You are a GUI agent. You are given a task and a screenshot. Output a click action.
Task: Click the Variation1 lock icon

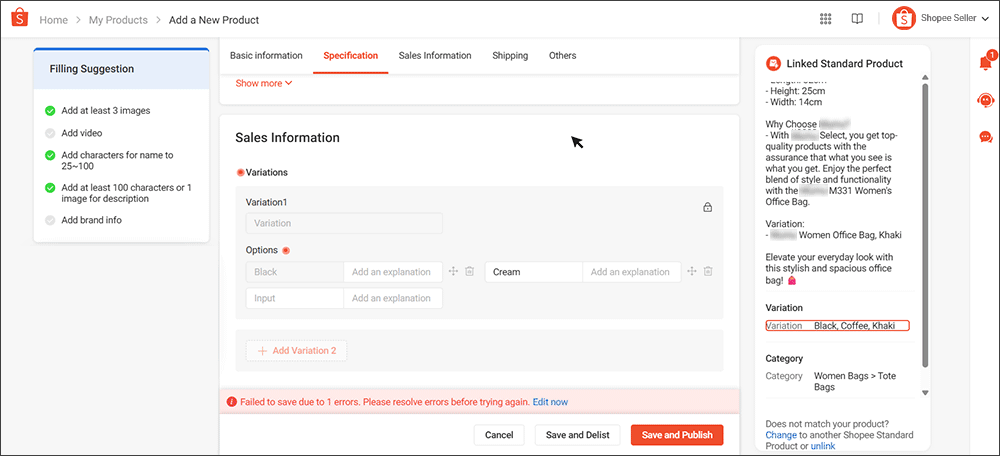tap(707, 207)
